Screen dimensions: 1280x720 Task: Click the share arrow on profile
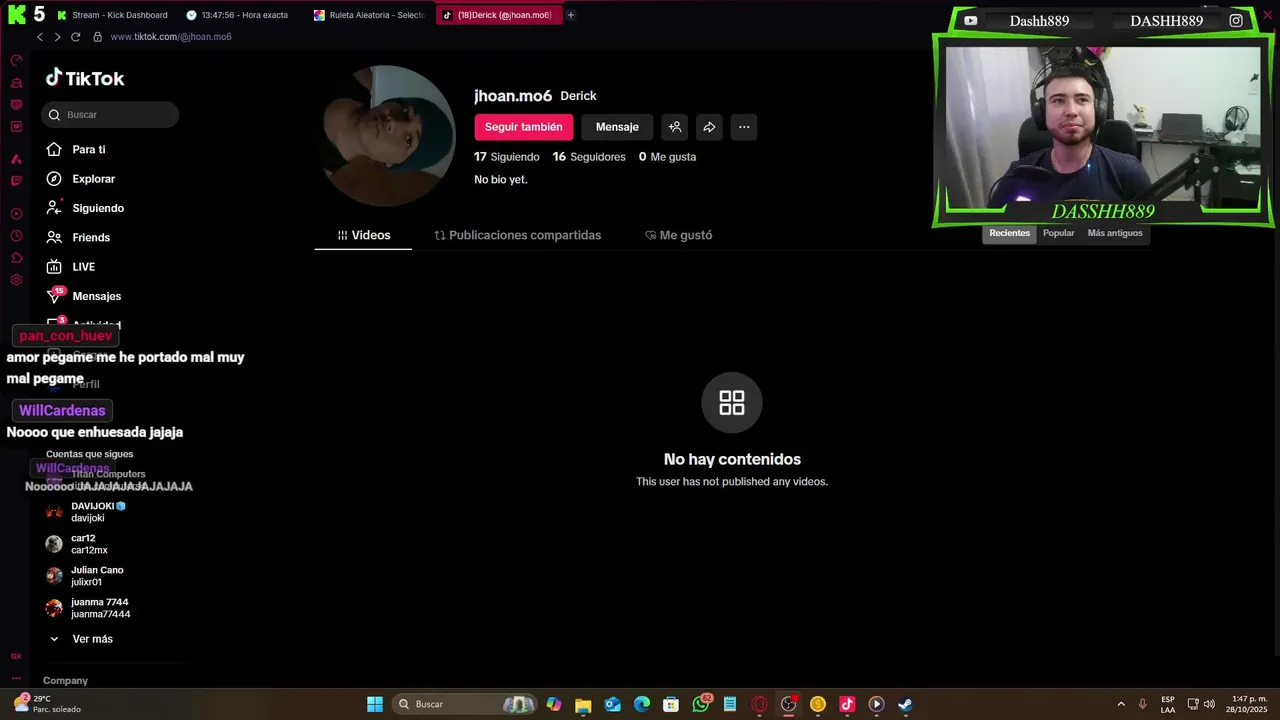tap(709, 127)
